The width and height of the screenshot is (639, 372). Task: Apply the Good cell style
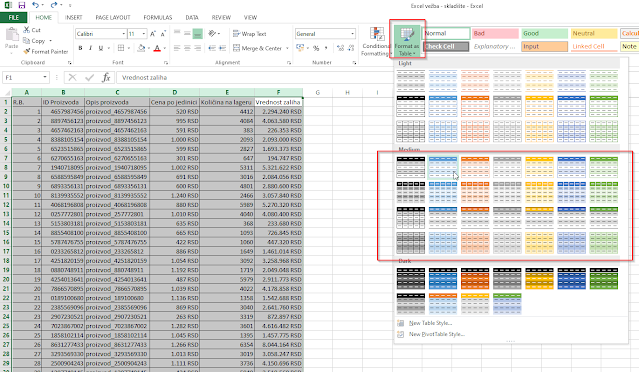pos(544,33)
